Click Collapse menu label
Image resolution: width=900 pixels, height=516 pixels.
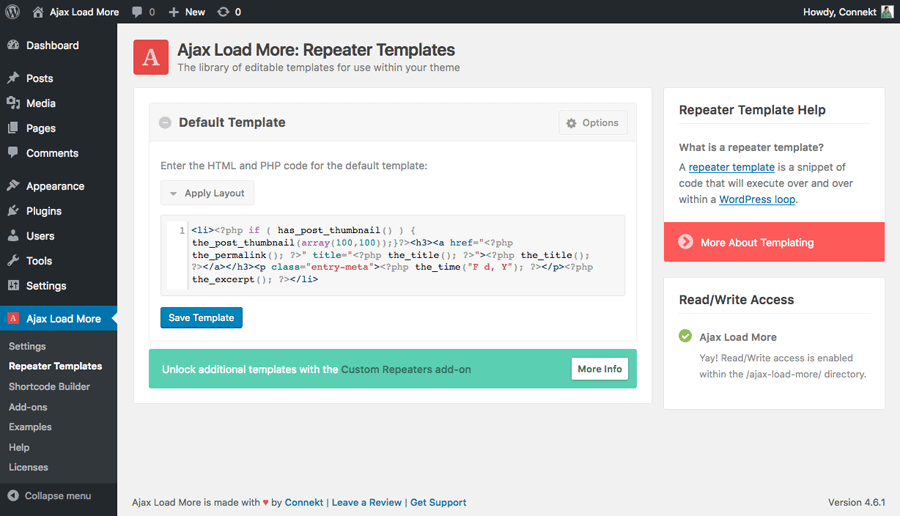(x=57, y=496)
